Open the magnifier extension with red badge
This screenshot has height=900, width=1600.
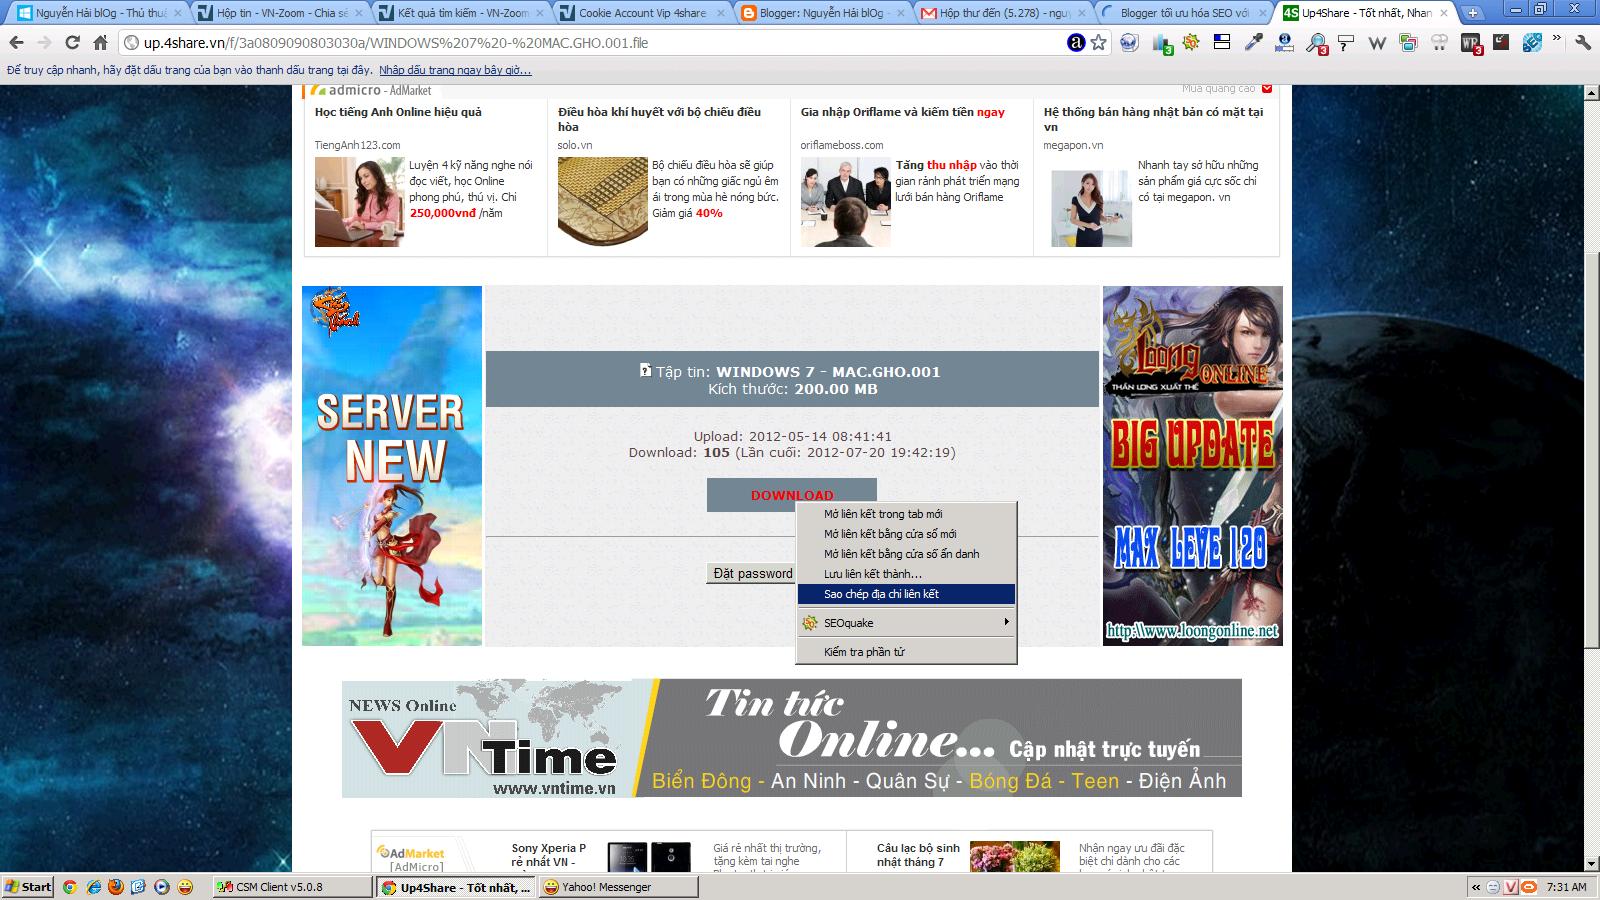pyautogui.click(x=1317, y=43)
